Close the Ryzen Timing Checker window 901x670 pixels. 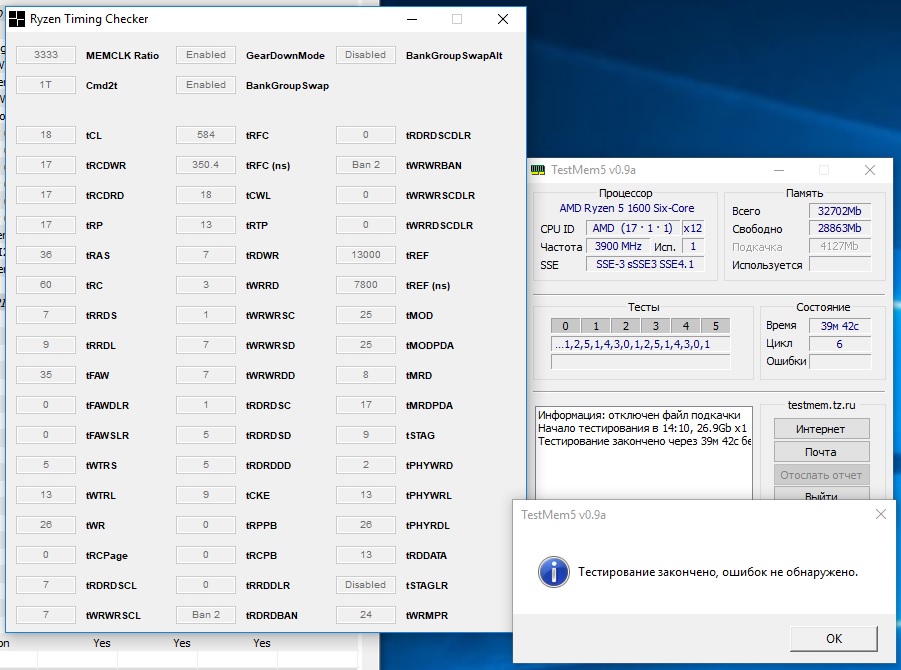point(503,19)
